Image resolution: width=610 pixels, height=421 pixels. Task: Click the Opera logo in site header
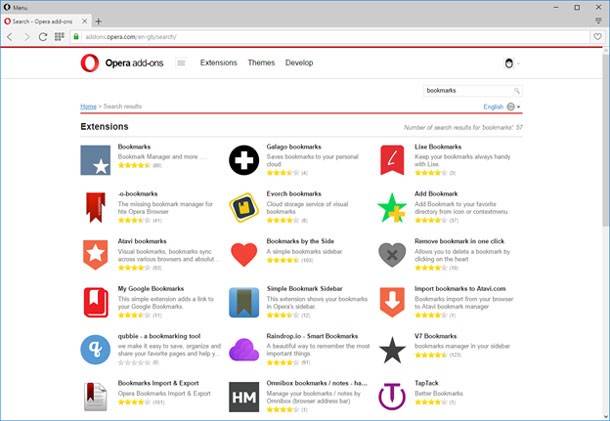click(90, 63)
